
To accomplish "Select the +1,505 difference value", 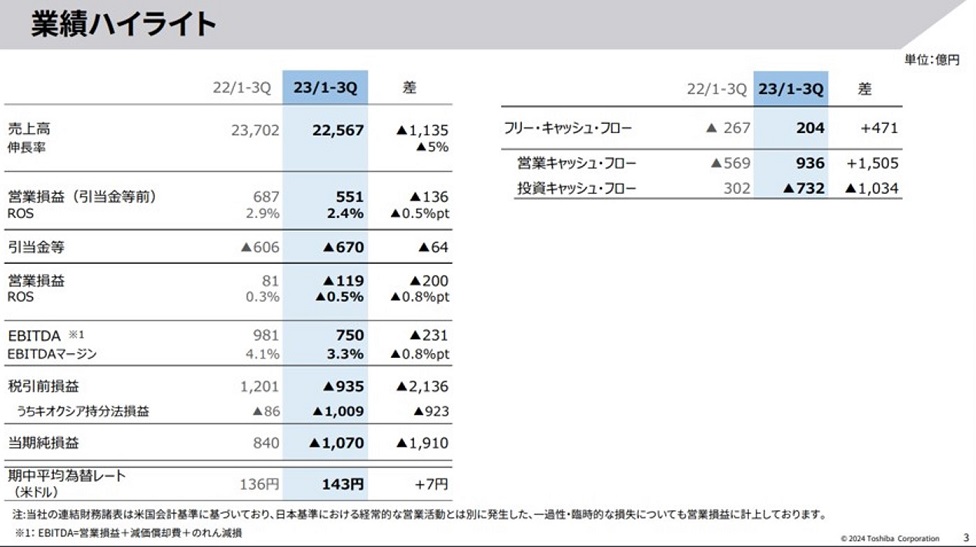I will pos(872,163).
